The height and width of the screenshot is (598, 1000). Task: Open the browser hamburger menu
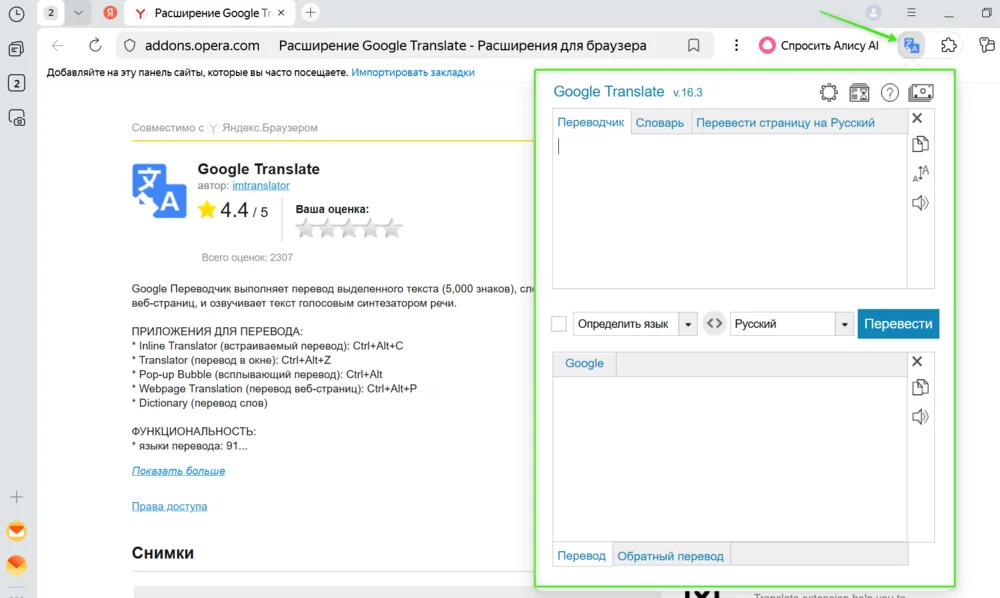pyautogui.click(x=911, y=13)
